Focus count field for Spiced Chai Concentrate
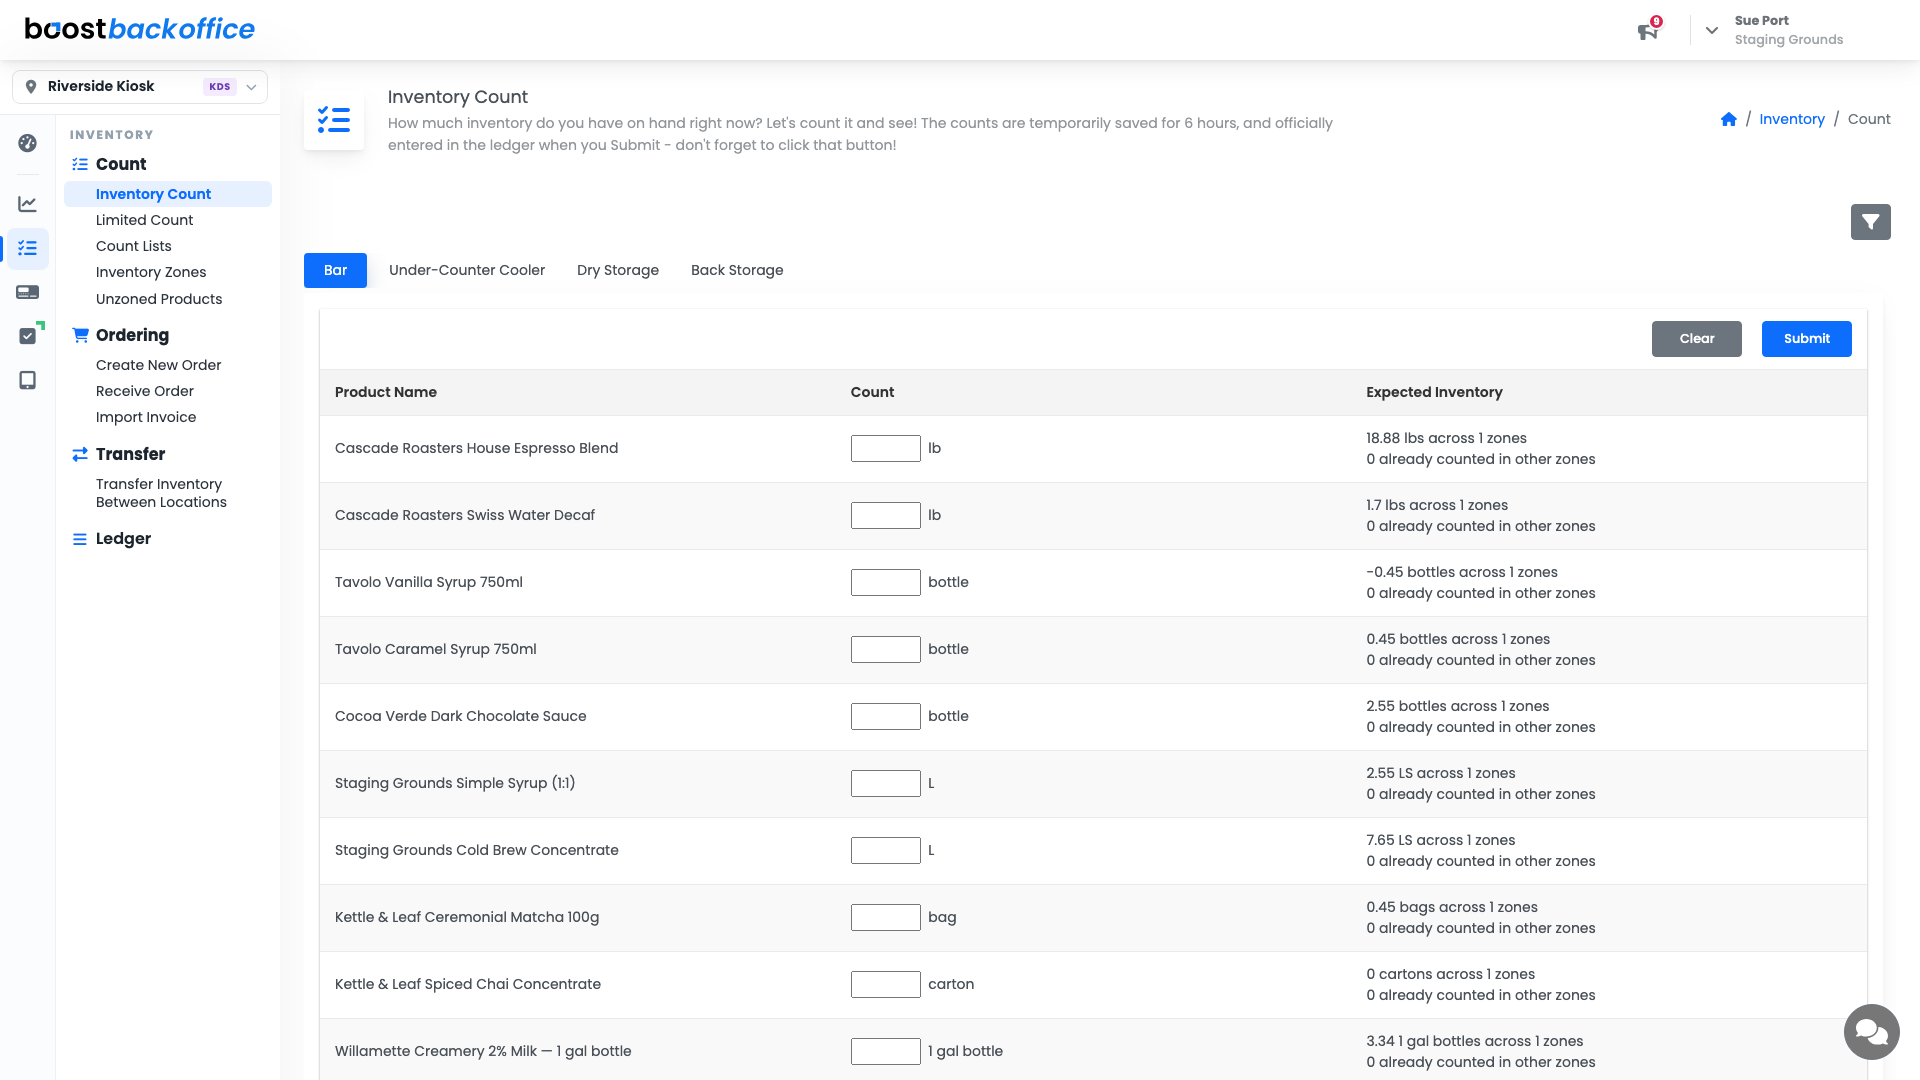The image size is (1920, 1080). point(886,985)
